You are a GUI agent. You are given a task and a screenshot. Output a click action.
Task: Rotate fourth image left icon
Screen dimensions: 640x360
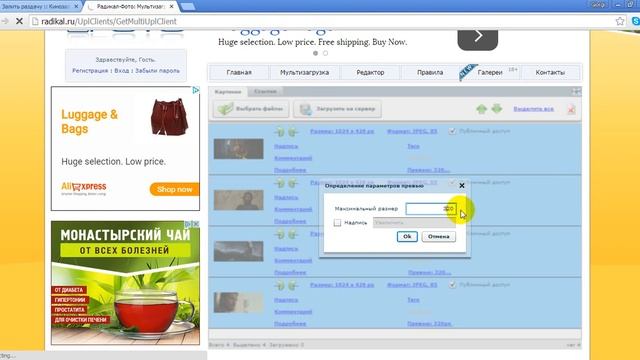pyautogui.click(x=280, y=285)
